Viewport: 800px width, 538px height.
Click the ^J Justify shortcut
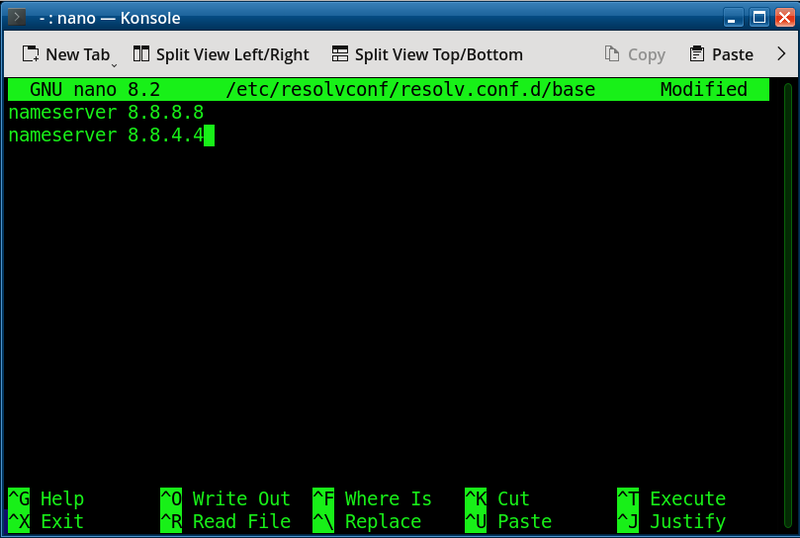(671, 522)
